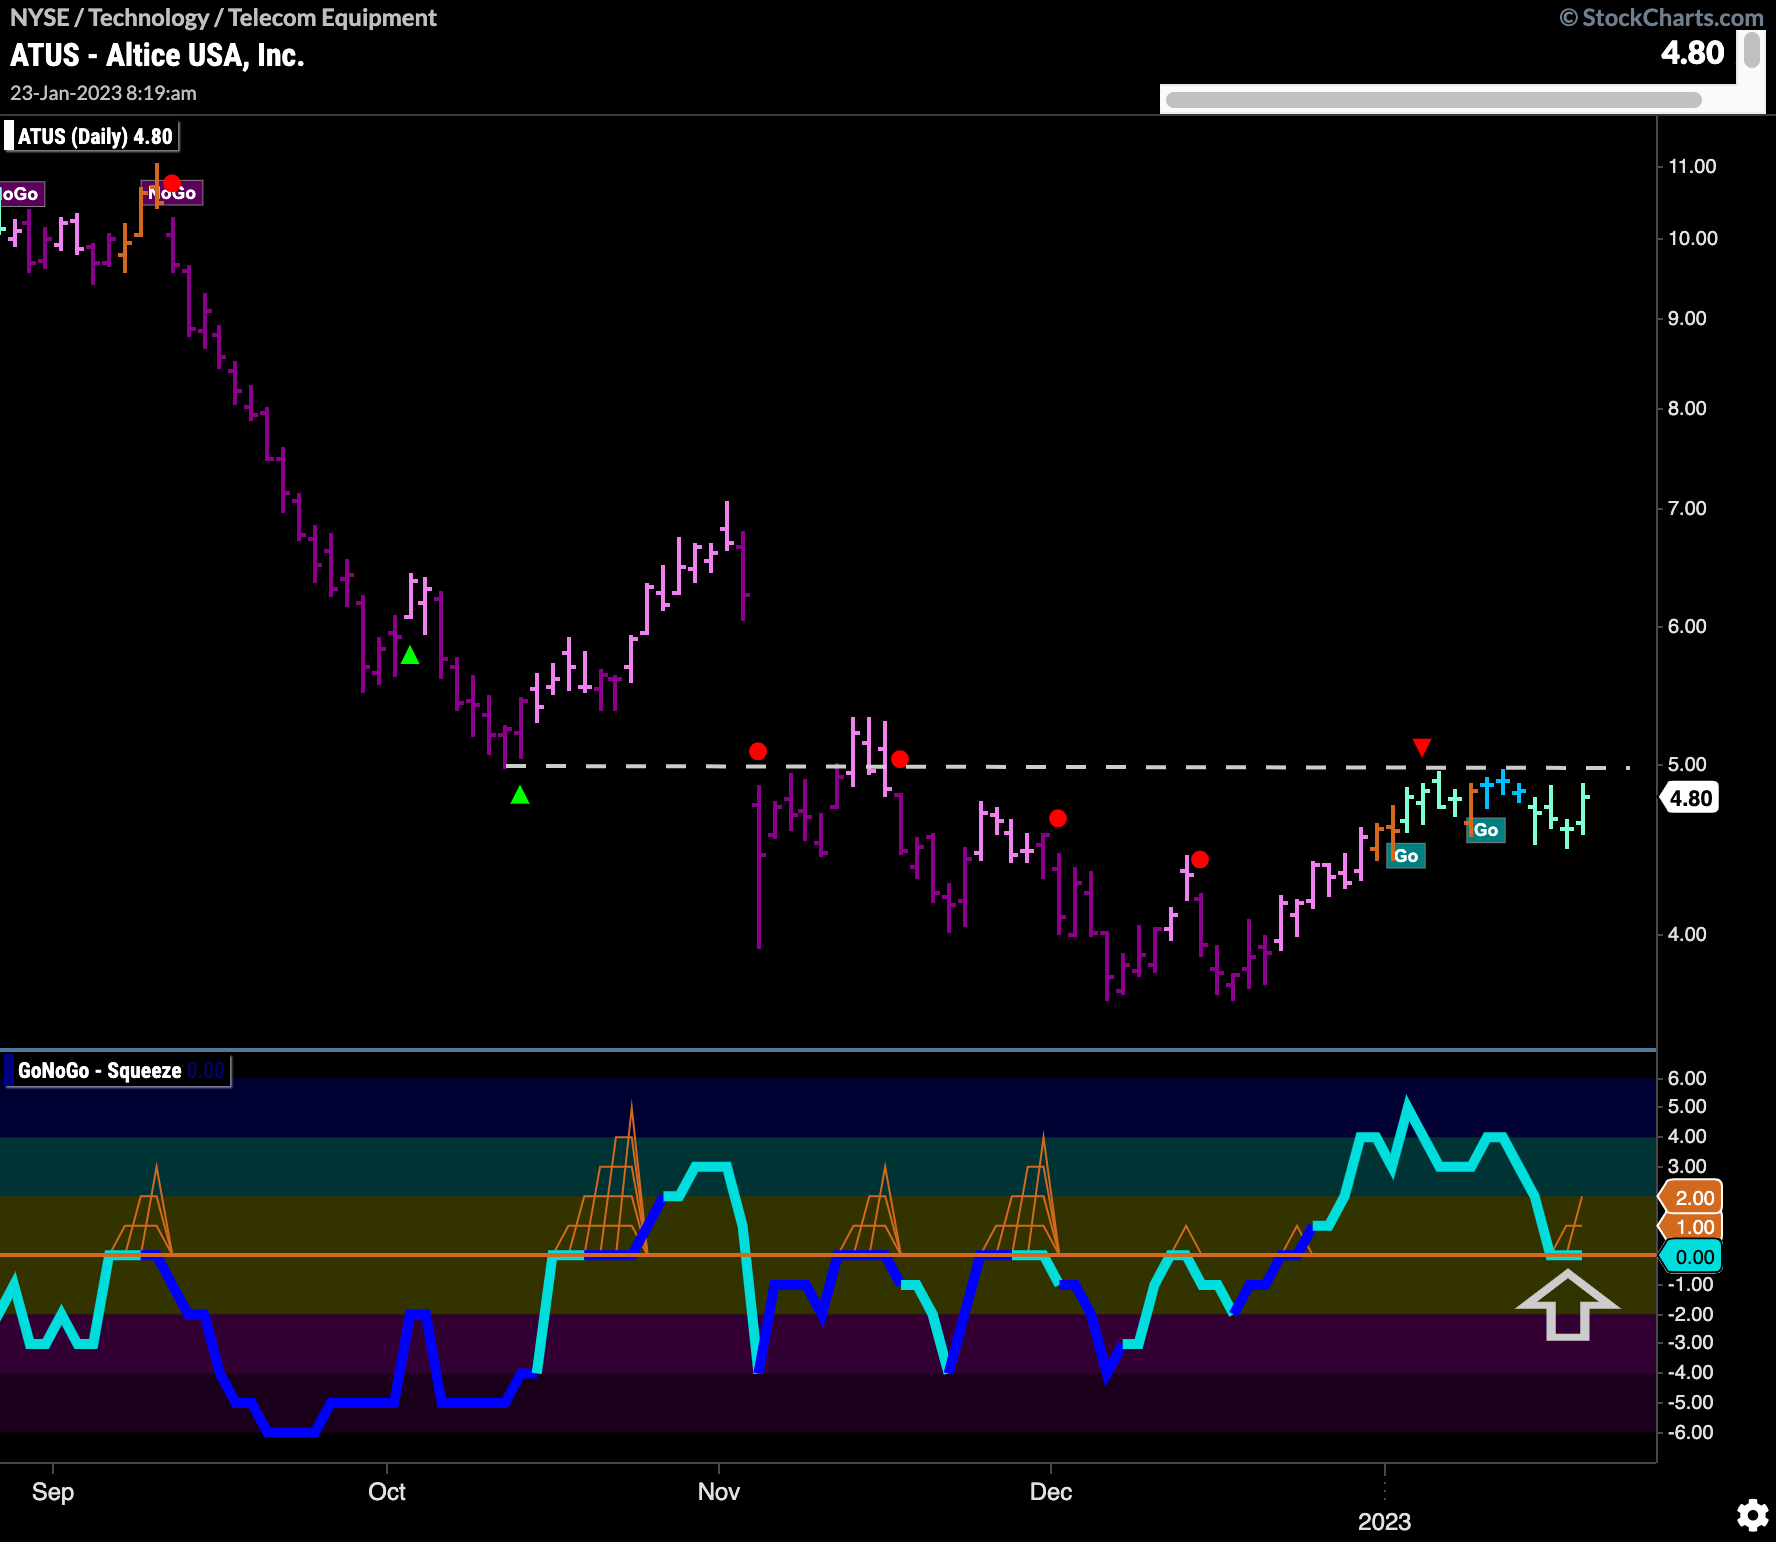
Task: Click the lower teal Go label in January
Action: pos(1406,856)
